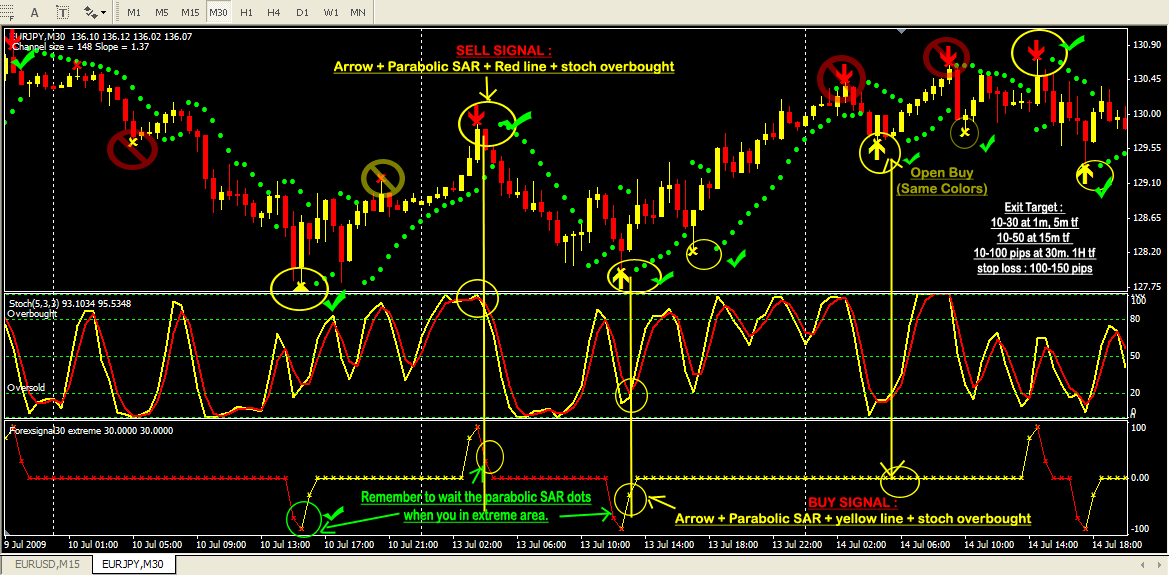Click the Fibonacci tool icon in toolbar
Screen dimensions: 1169x575
[9, 12]
